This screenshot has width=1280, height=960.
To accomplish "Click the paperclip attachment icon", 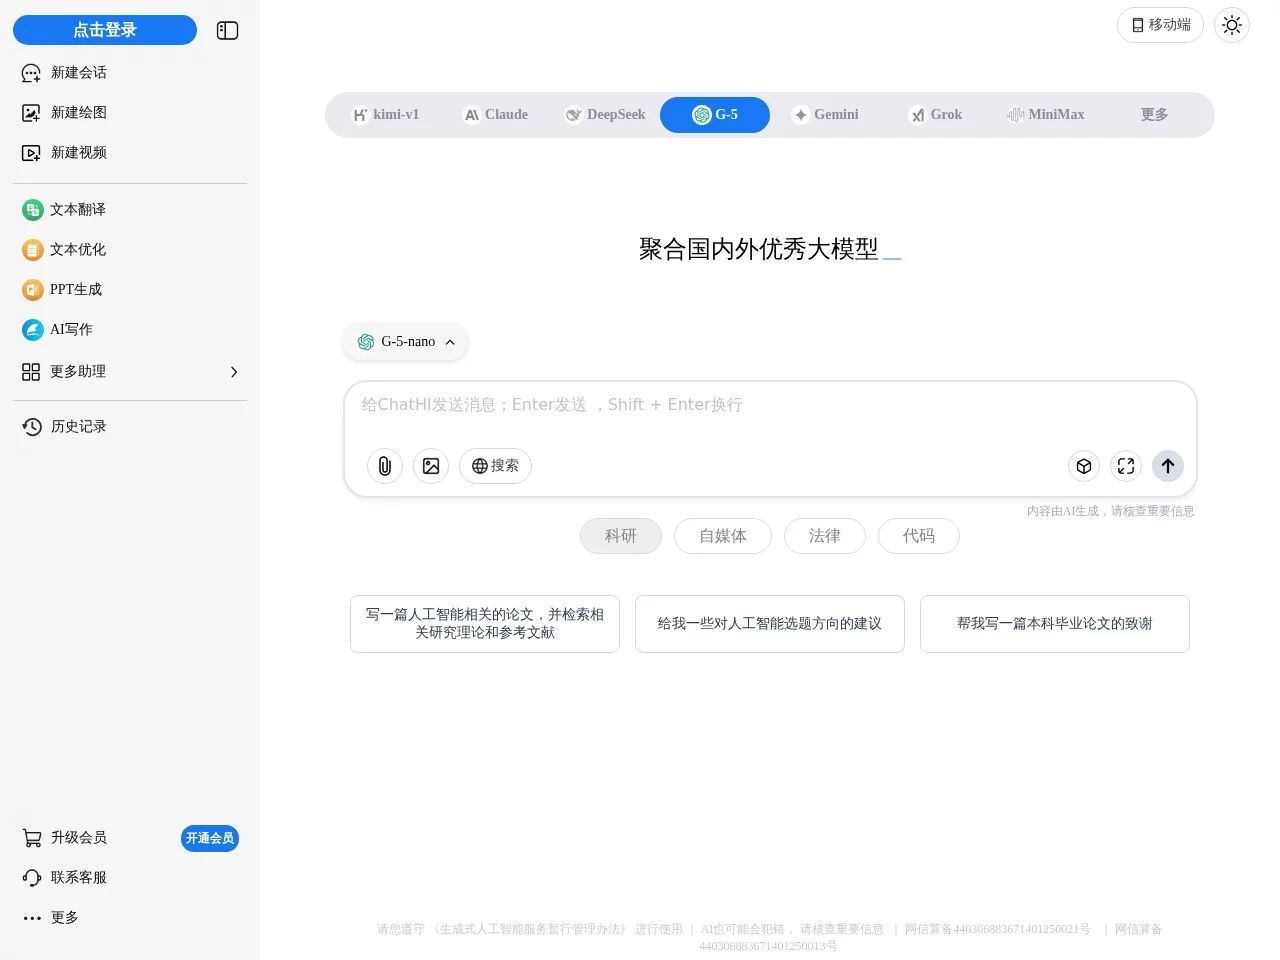I will coord(385,466).
